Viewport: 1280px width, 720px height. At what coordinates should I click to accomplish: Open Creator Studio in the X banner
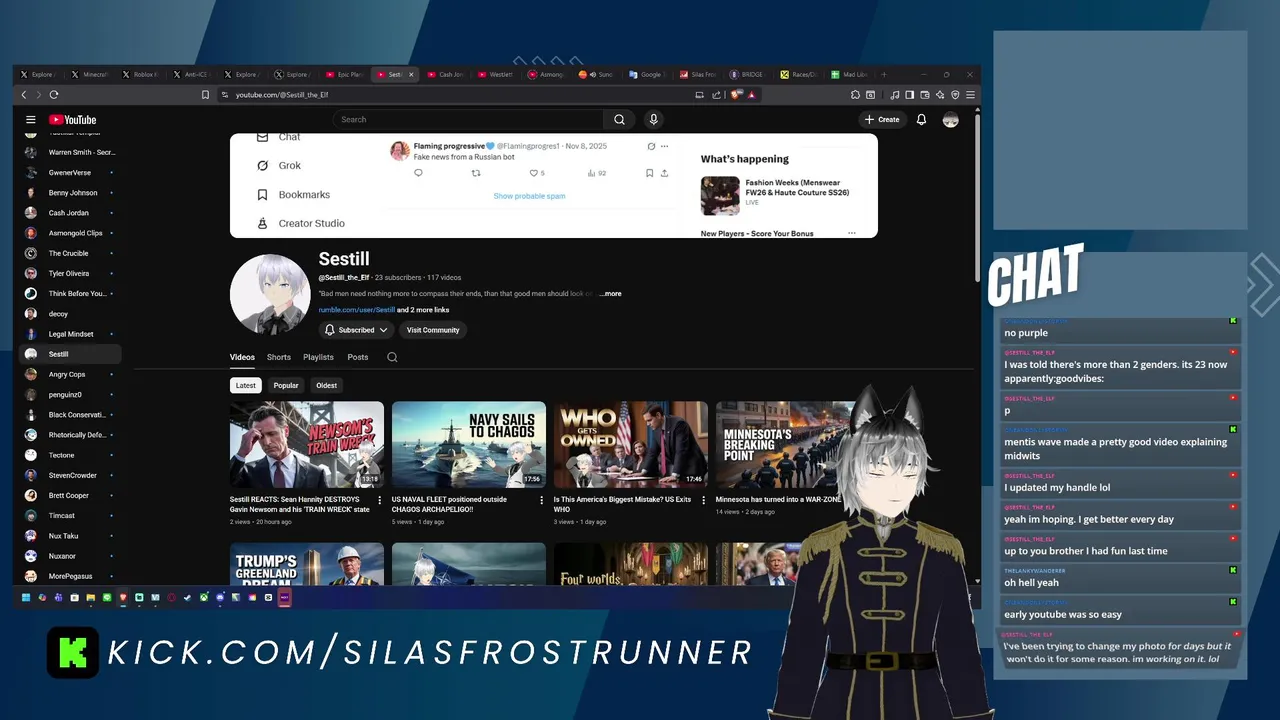(x=300, y=223)
